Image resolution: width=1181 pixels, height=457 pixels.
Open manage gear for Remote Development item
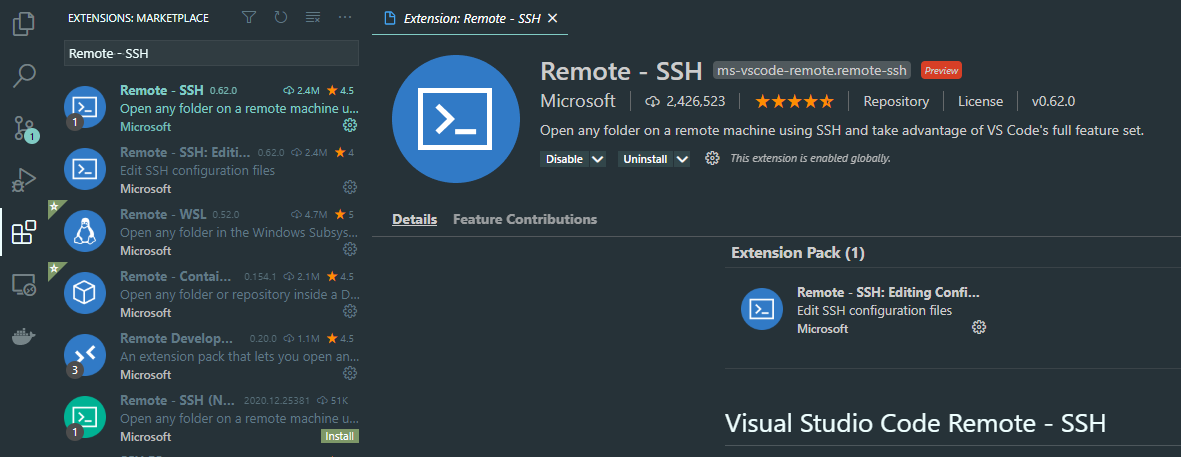point(349,373)
